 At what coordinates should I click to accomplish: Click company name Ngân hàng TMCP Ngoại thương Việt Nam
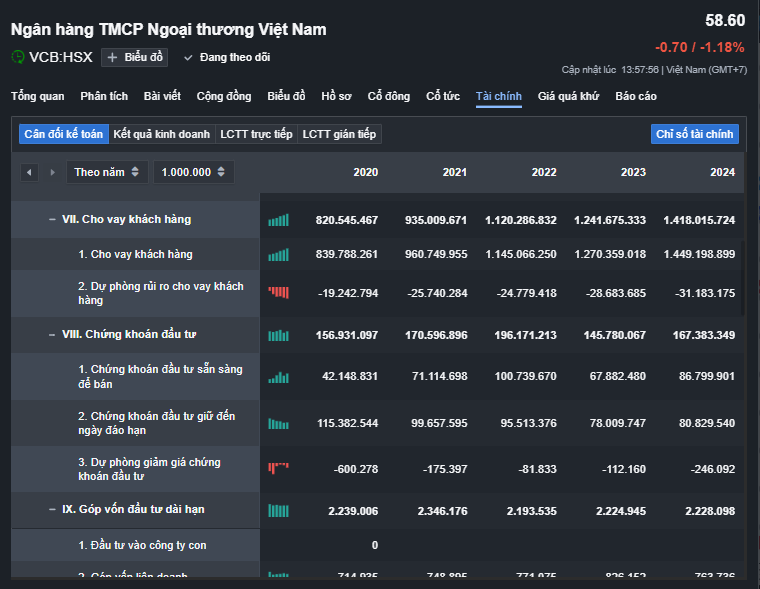[x=169, y=30]
